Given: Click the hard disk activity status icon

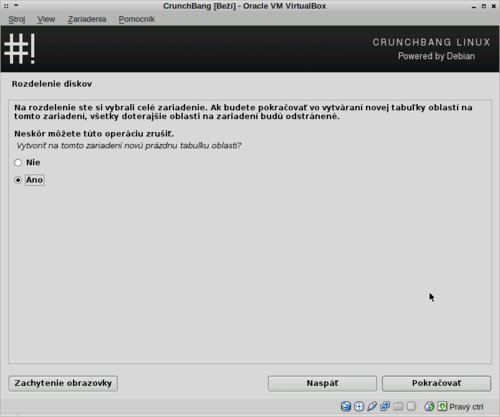Looking at the screenshot, I should [x=346, y=406].
